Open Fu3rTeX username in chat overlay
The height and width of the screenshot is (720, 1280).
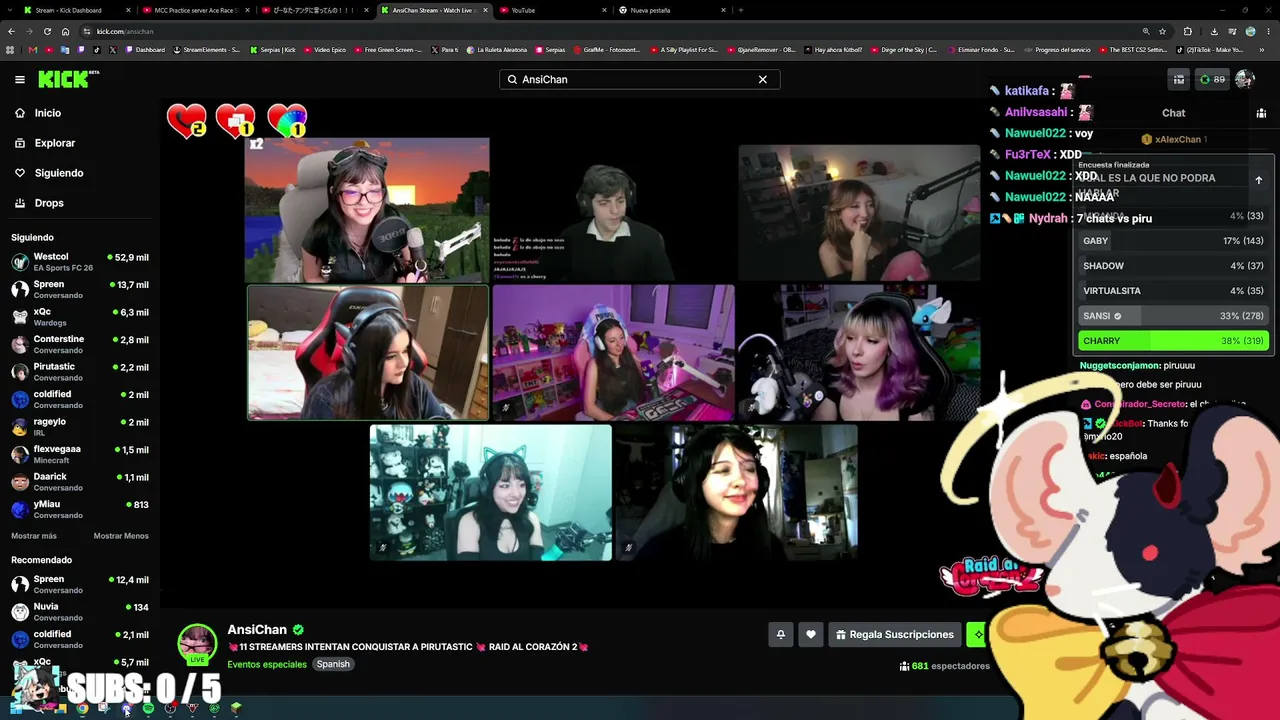(x=1028, y=155)
